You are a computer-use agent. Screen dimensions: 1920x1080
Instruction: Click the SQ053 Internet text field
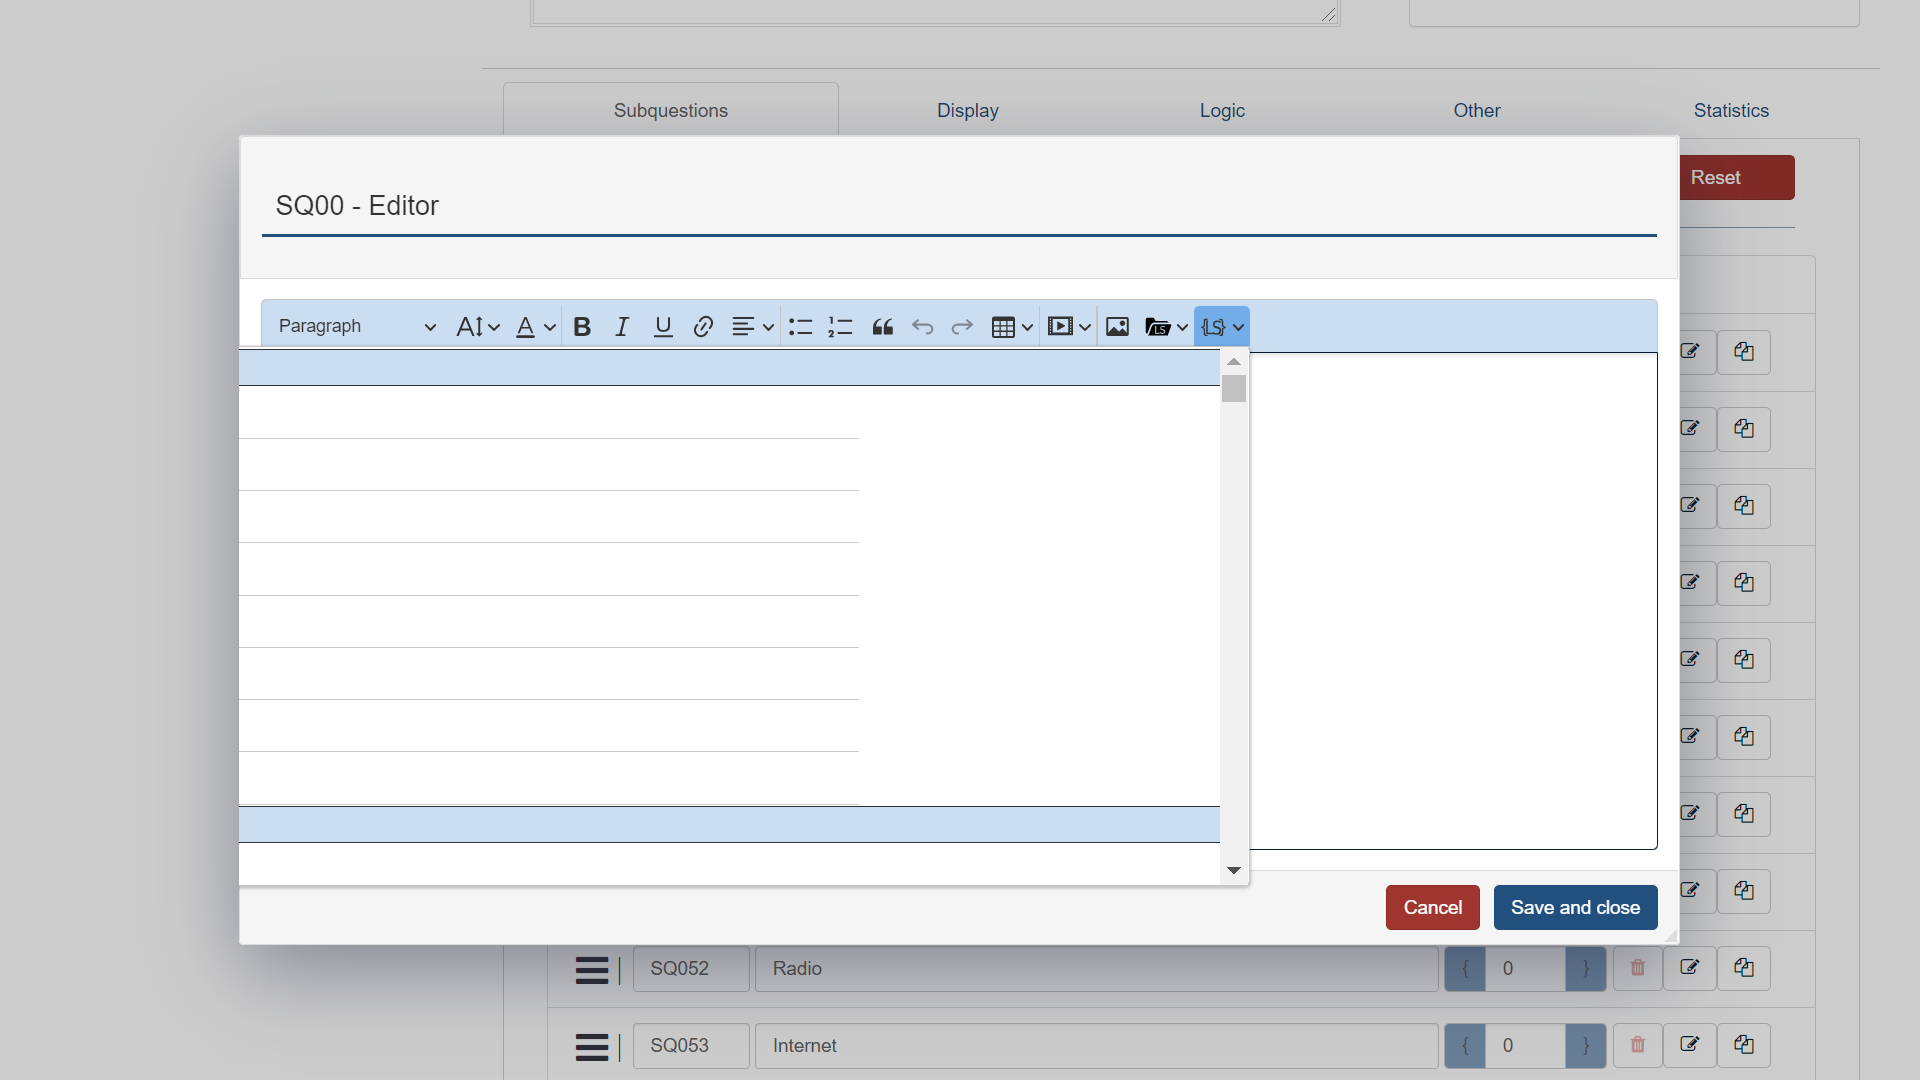click(1095, 1045)
